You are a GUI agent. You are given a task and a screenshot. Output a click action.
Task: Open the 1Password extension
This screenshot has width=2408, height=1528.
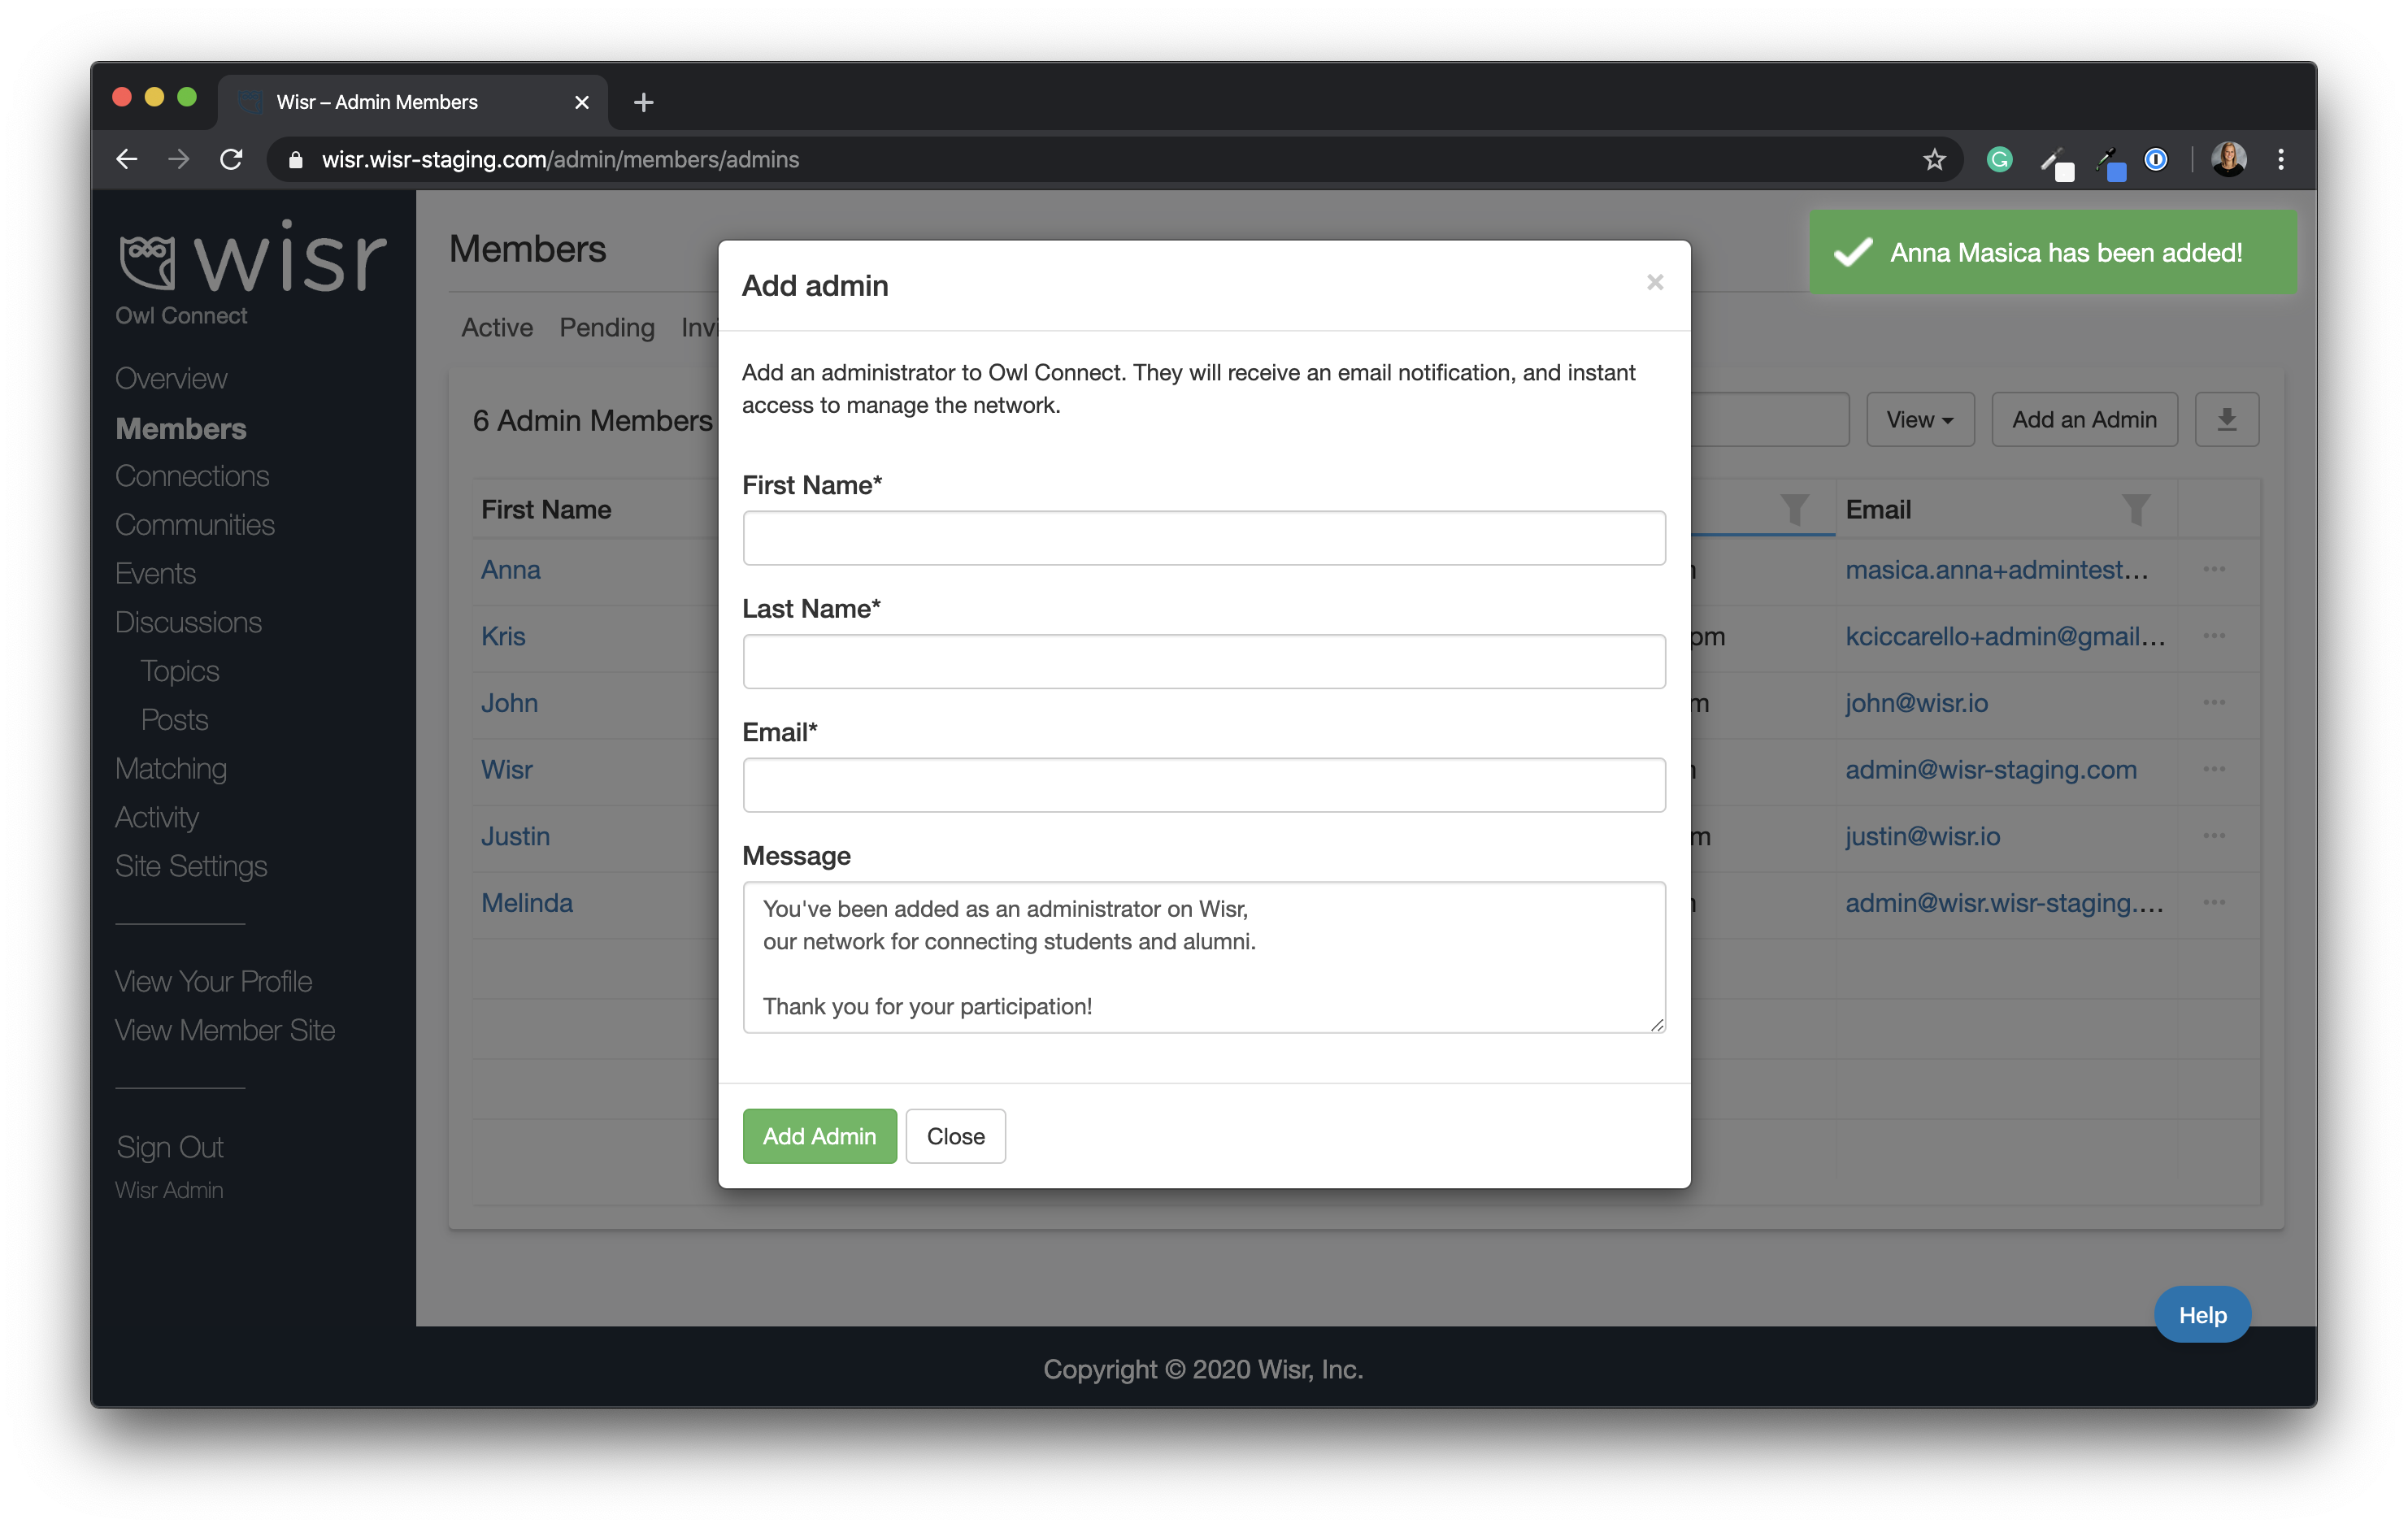click(2156, 160)
